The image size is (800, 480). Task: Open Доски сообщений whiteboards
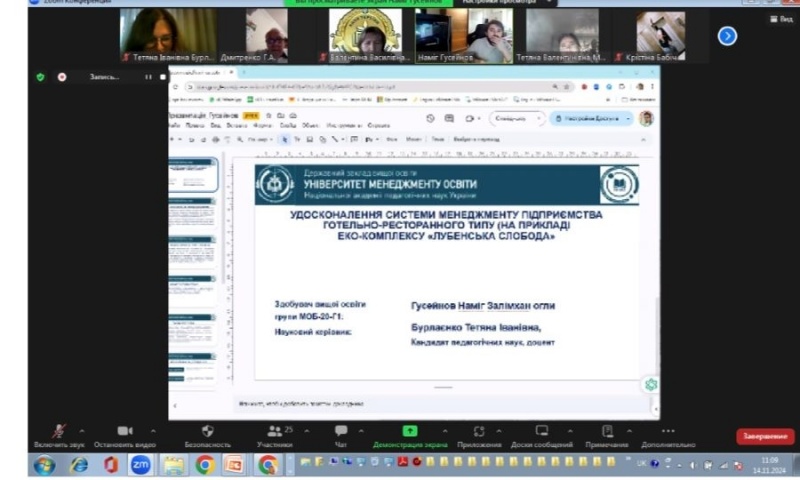[542, 436]
